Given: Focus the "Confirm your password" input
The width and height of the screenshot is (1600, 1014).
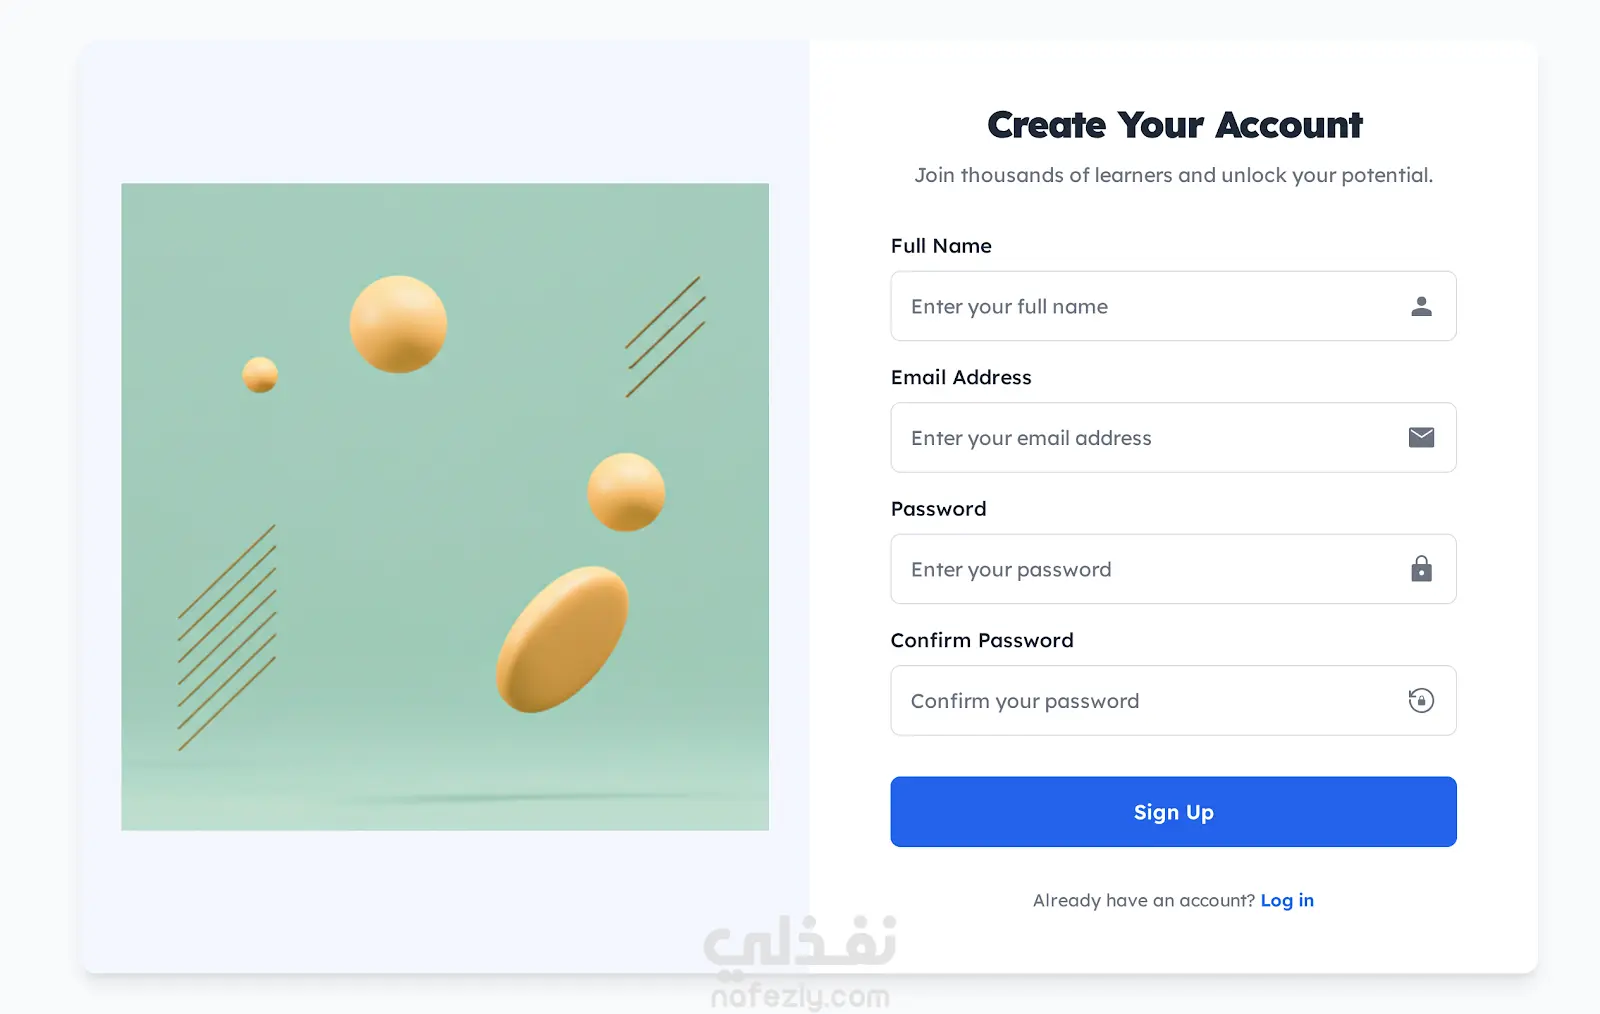Looking at the screenshot, I should coord(1140,701).
